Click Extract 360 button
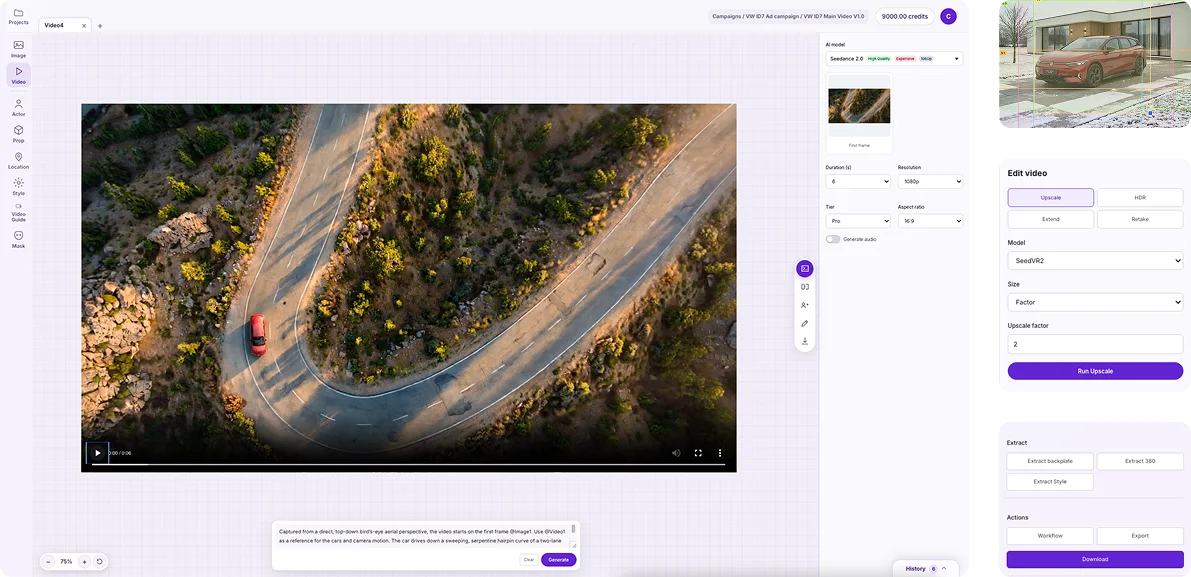This screenshot has height=577, width=1191. coord(1140,461)
